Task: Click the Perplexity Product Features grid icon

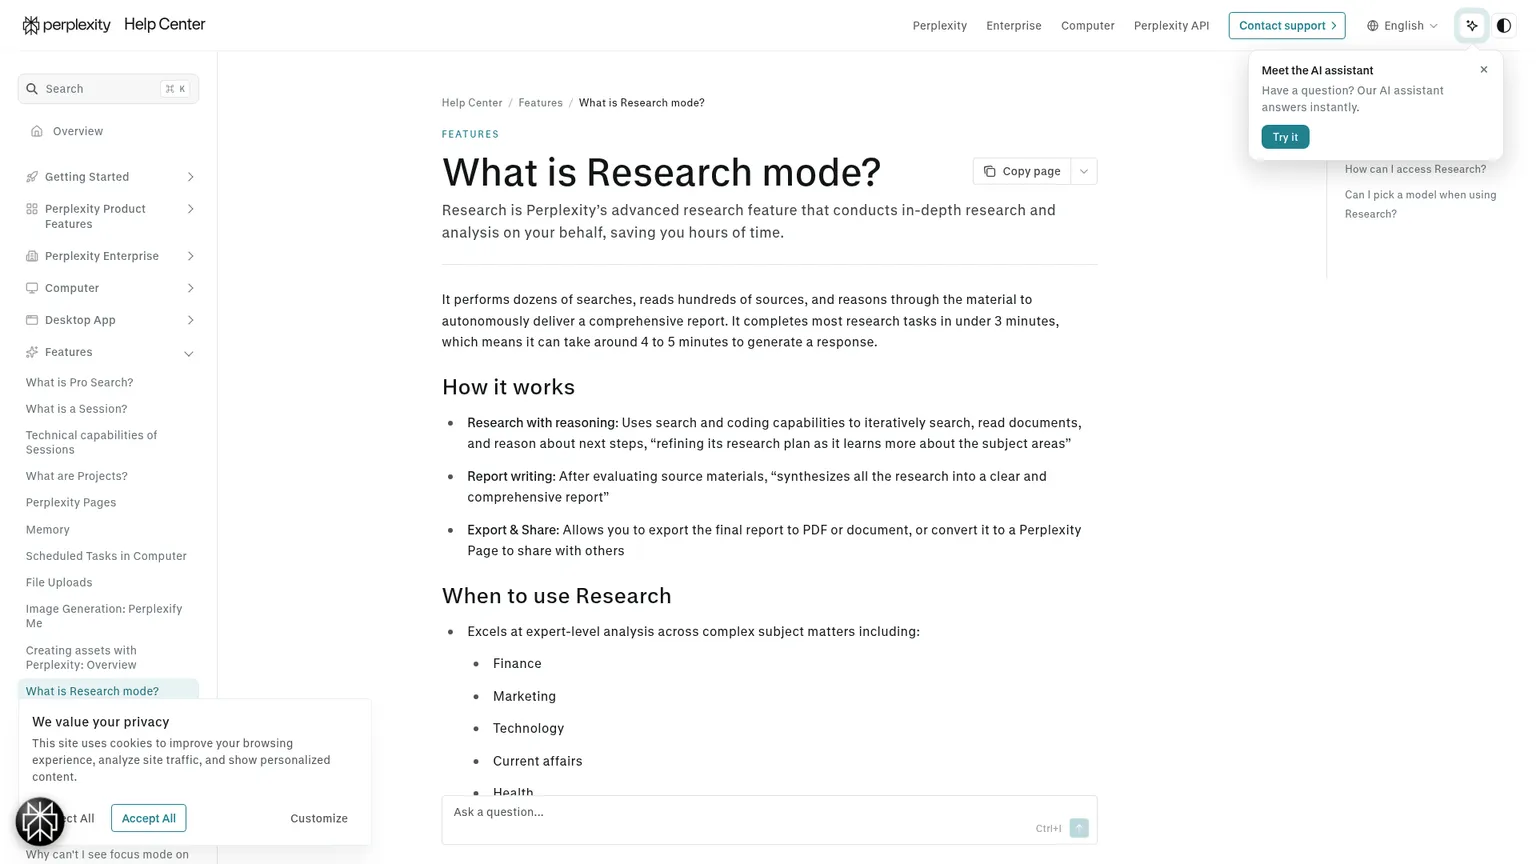Action: 32,209
